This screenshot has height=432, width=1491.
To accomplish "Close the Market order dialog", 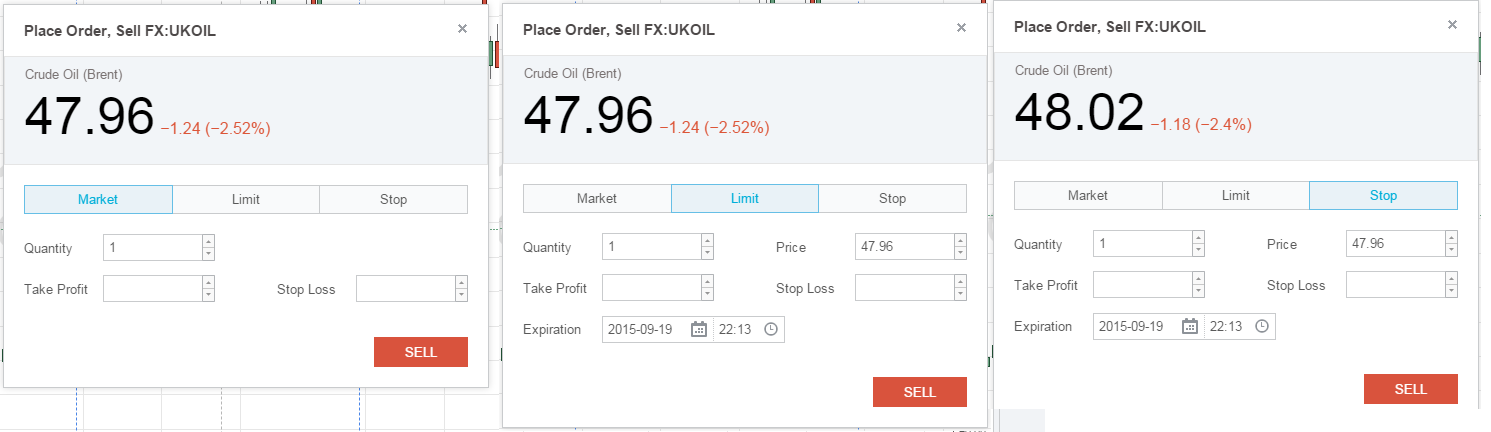I will [462, 29].
